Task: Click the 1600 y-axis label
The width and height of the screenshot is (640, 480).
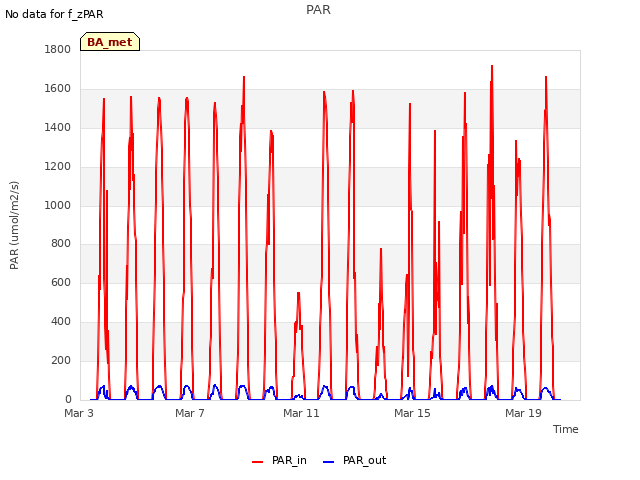Action: [x=58, y=89]
